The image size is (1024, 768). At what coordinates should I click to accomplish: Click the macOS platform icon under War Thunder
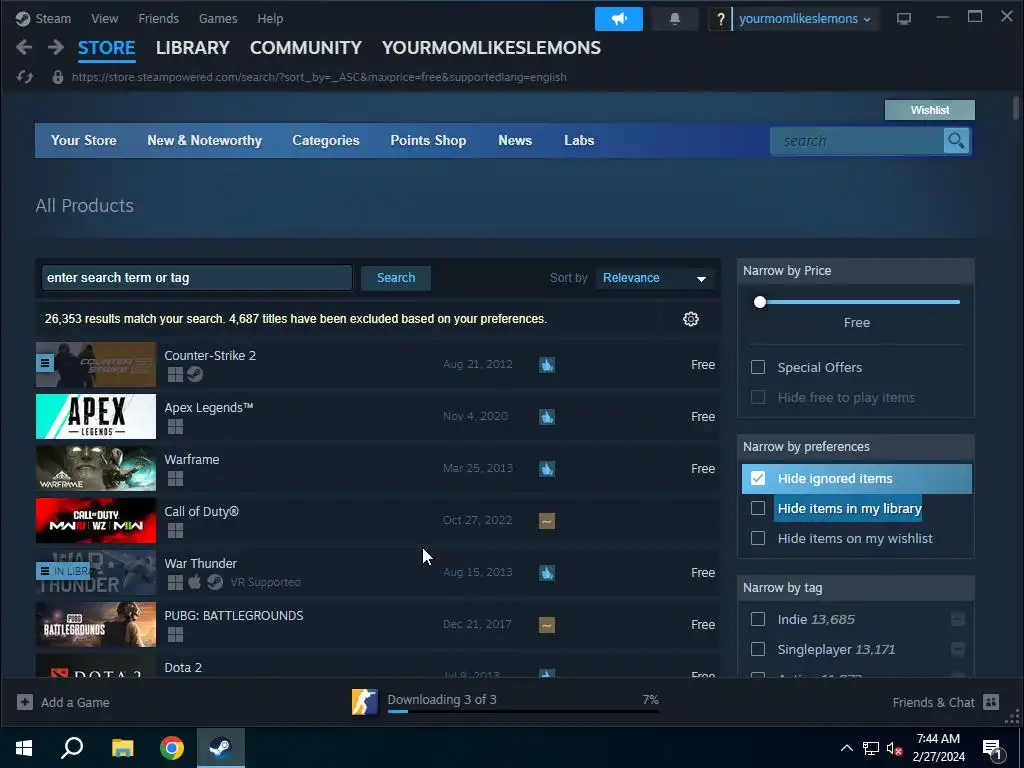[x=195, y=582]
